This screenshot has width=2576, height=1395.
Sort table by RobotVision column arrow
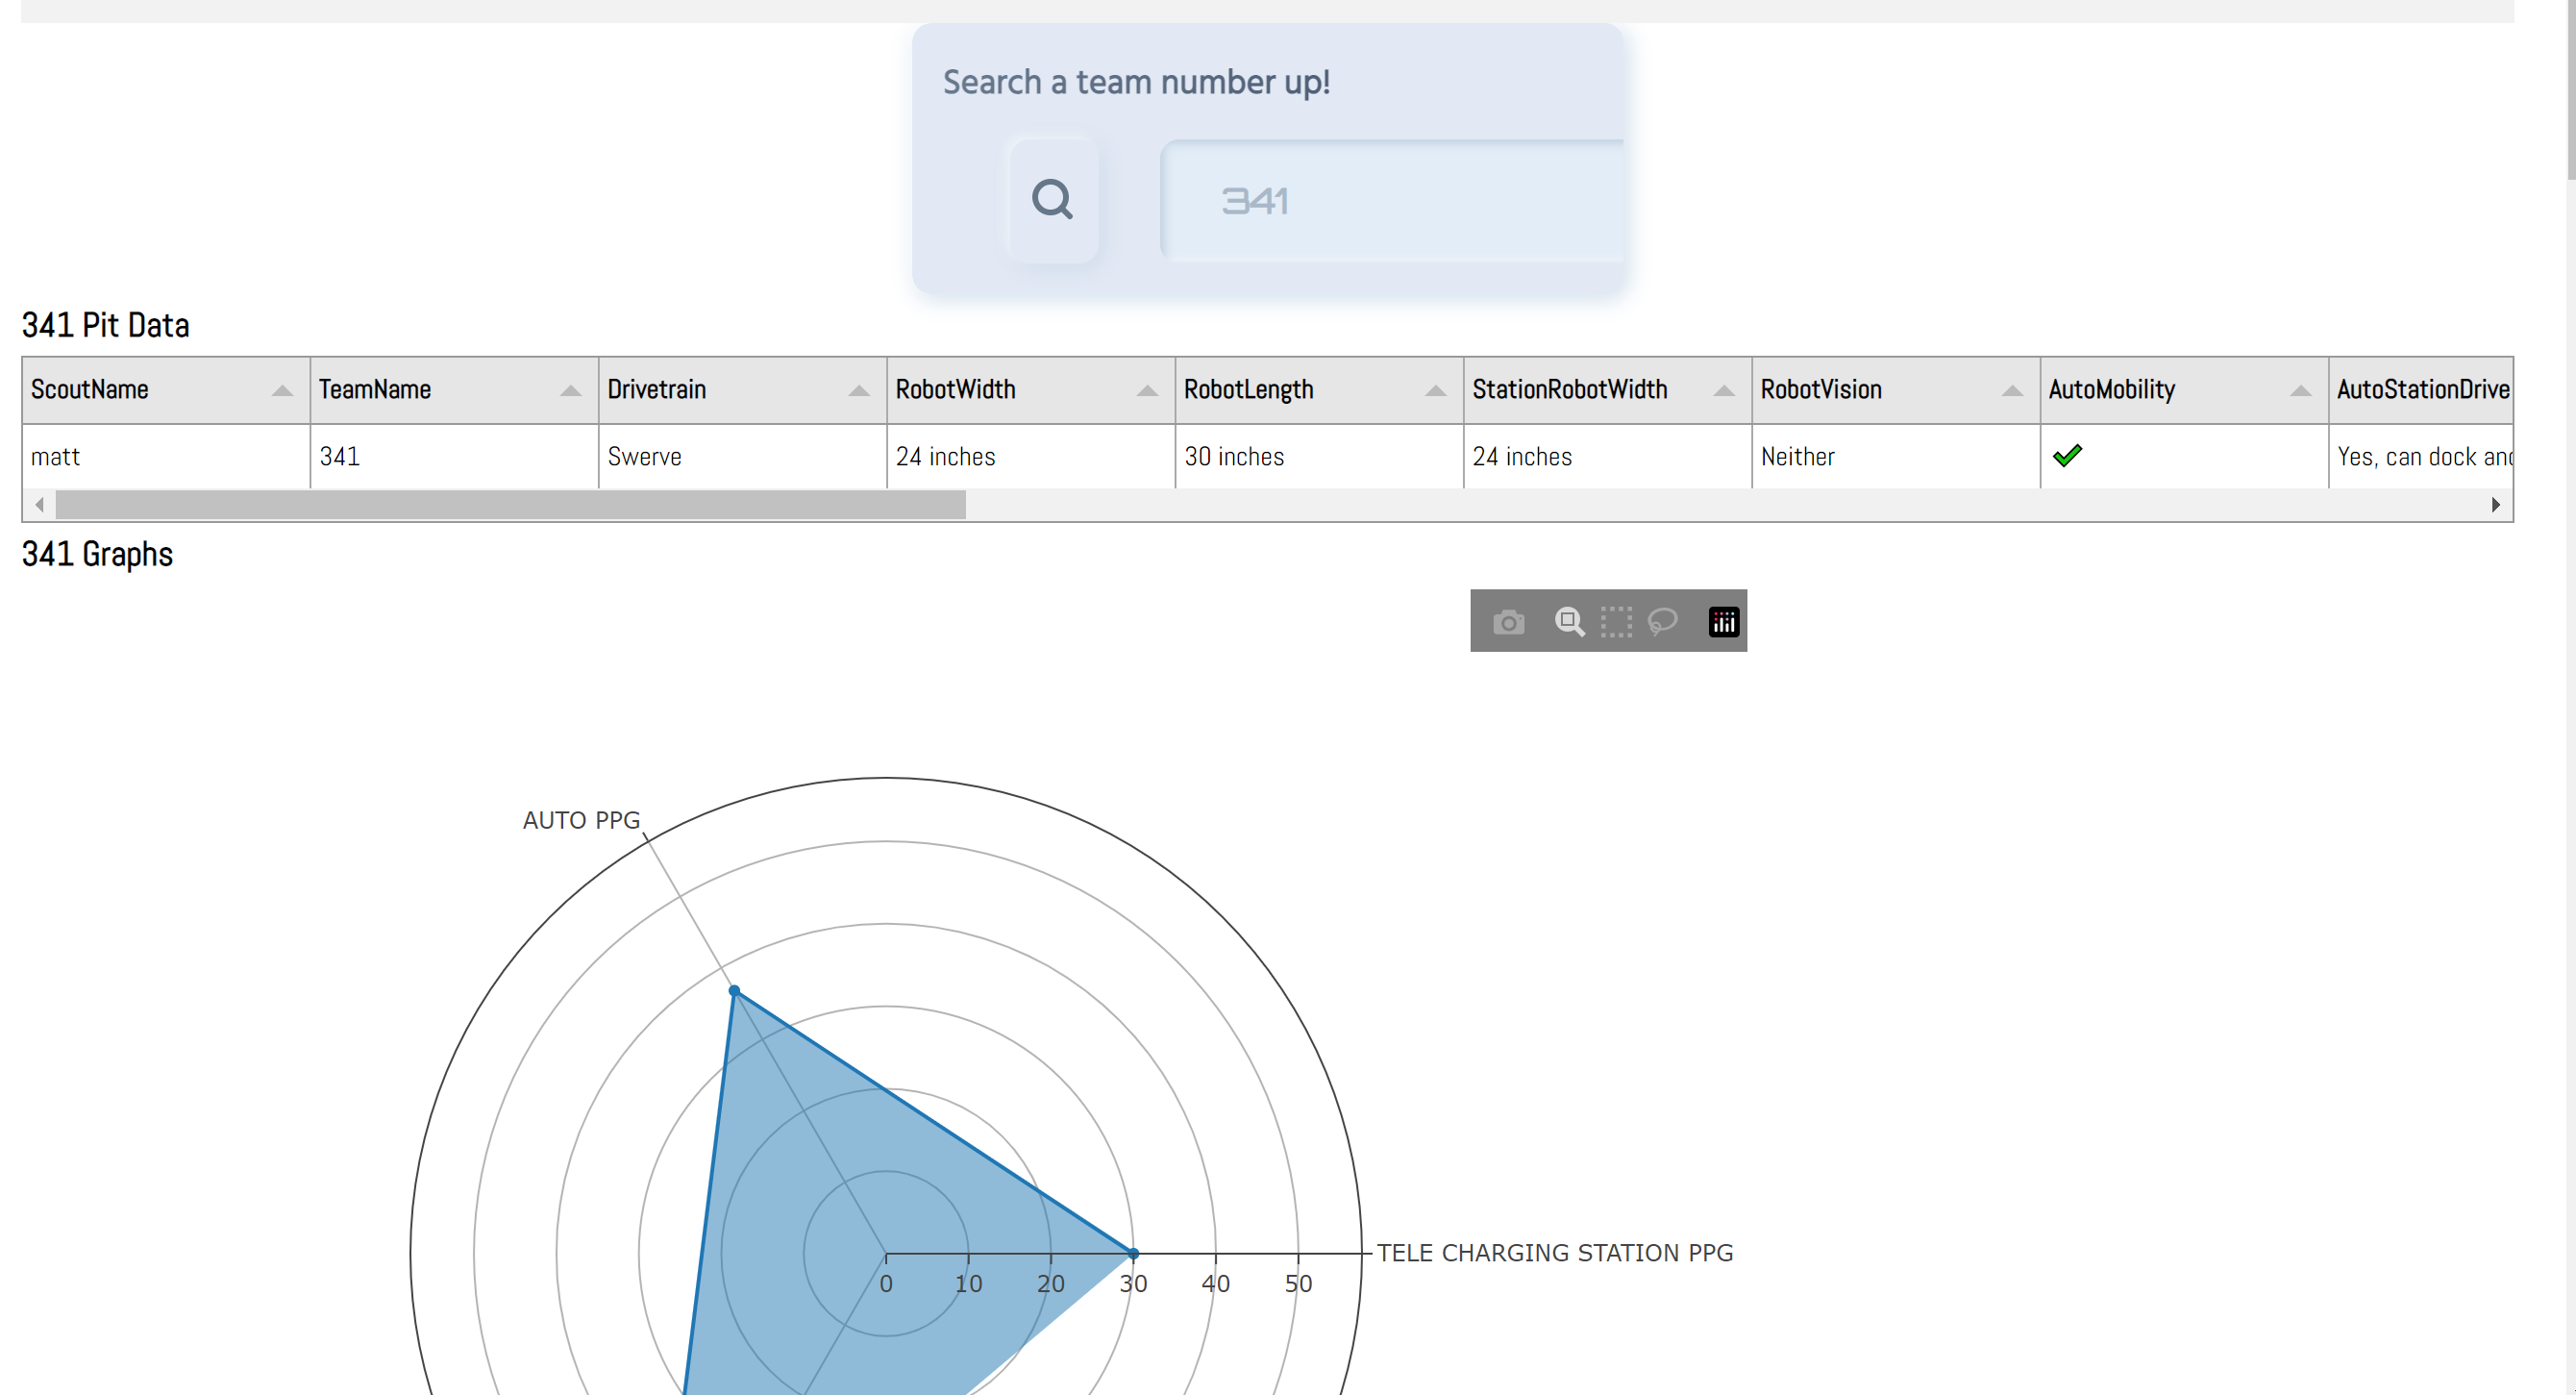click(x=2012, y=390)
